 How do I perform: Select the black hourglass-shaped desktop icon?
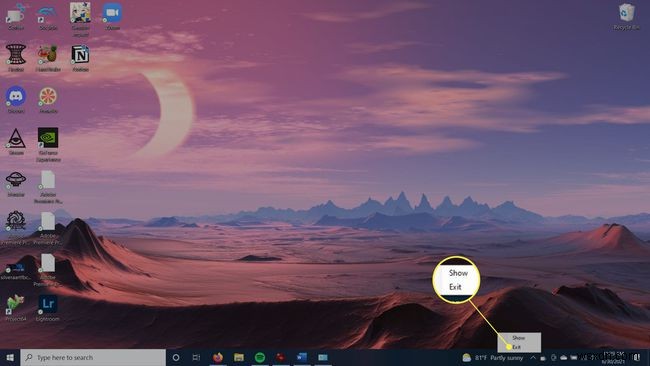point(16,58)
